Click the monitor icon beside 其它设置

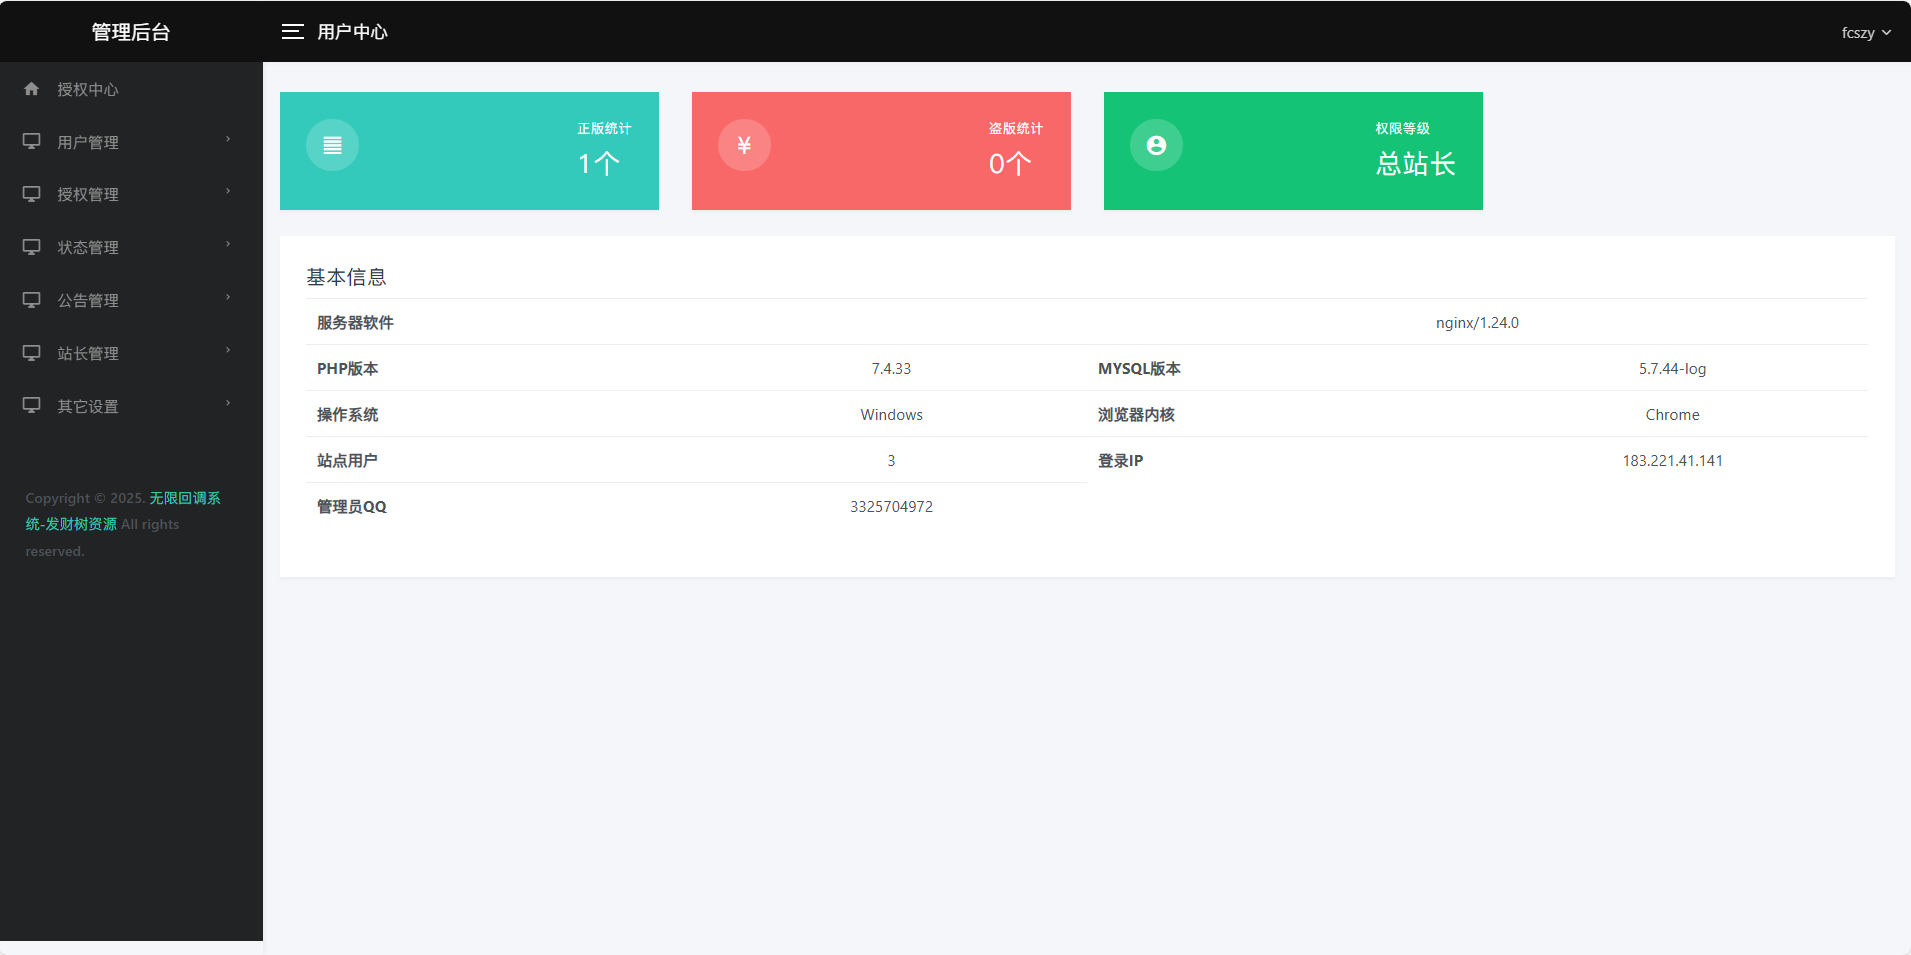click(x=32, y=405)
